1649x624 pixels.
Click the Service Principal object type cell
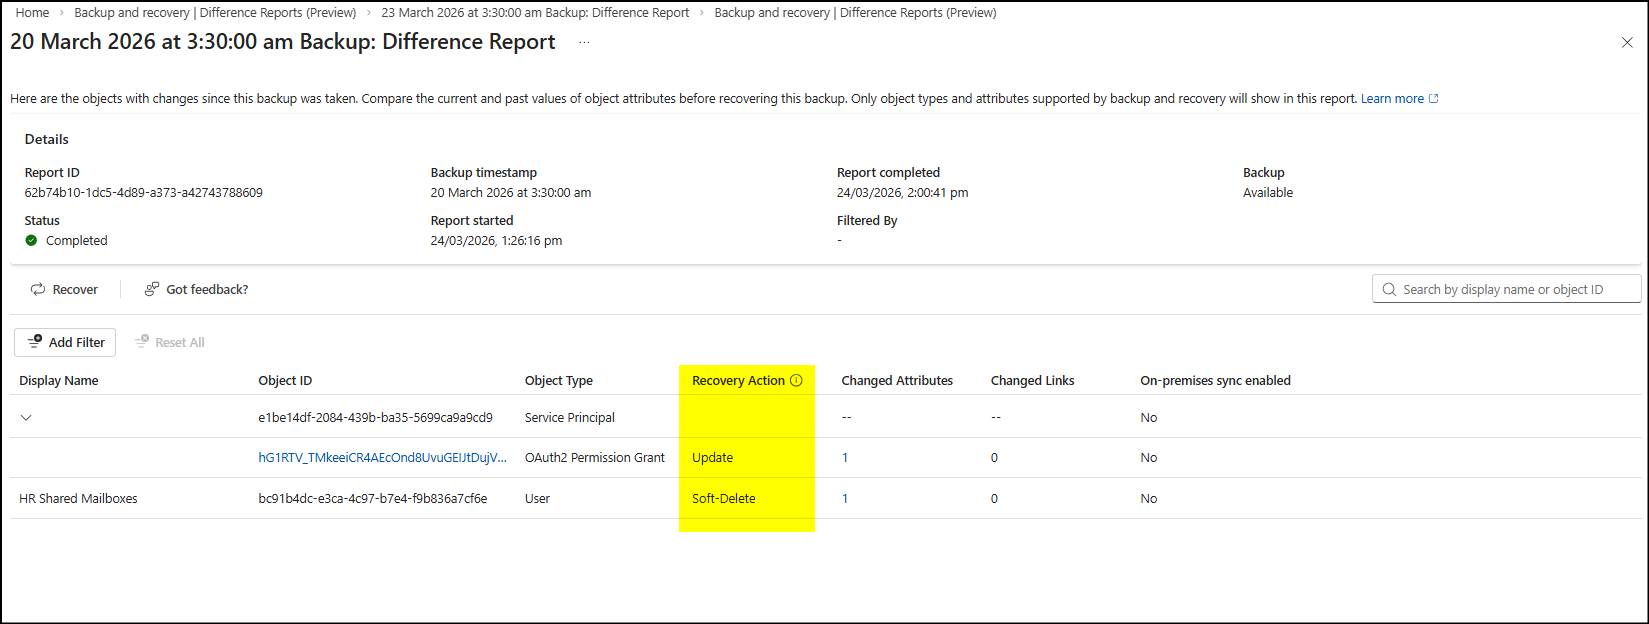[x=569, y=417]
